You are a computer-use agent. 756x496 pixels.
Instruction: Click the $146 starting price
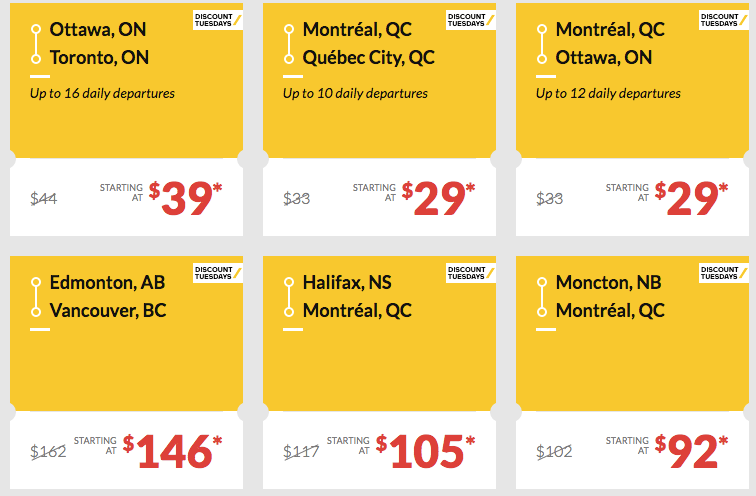[x=173, y=452]
